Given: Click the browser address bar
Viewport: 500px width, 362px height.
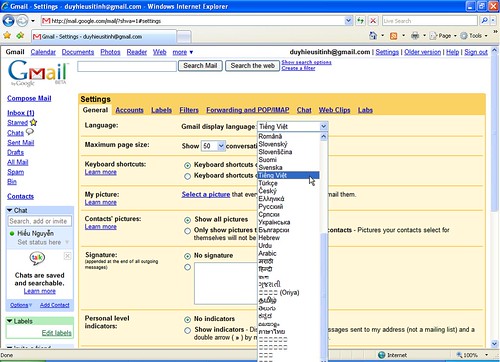Looking at the screenshot, I should tap(197, 21).
